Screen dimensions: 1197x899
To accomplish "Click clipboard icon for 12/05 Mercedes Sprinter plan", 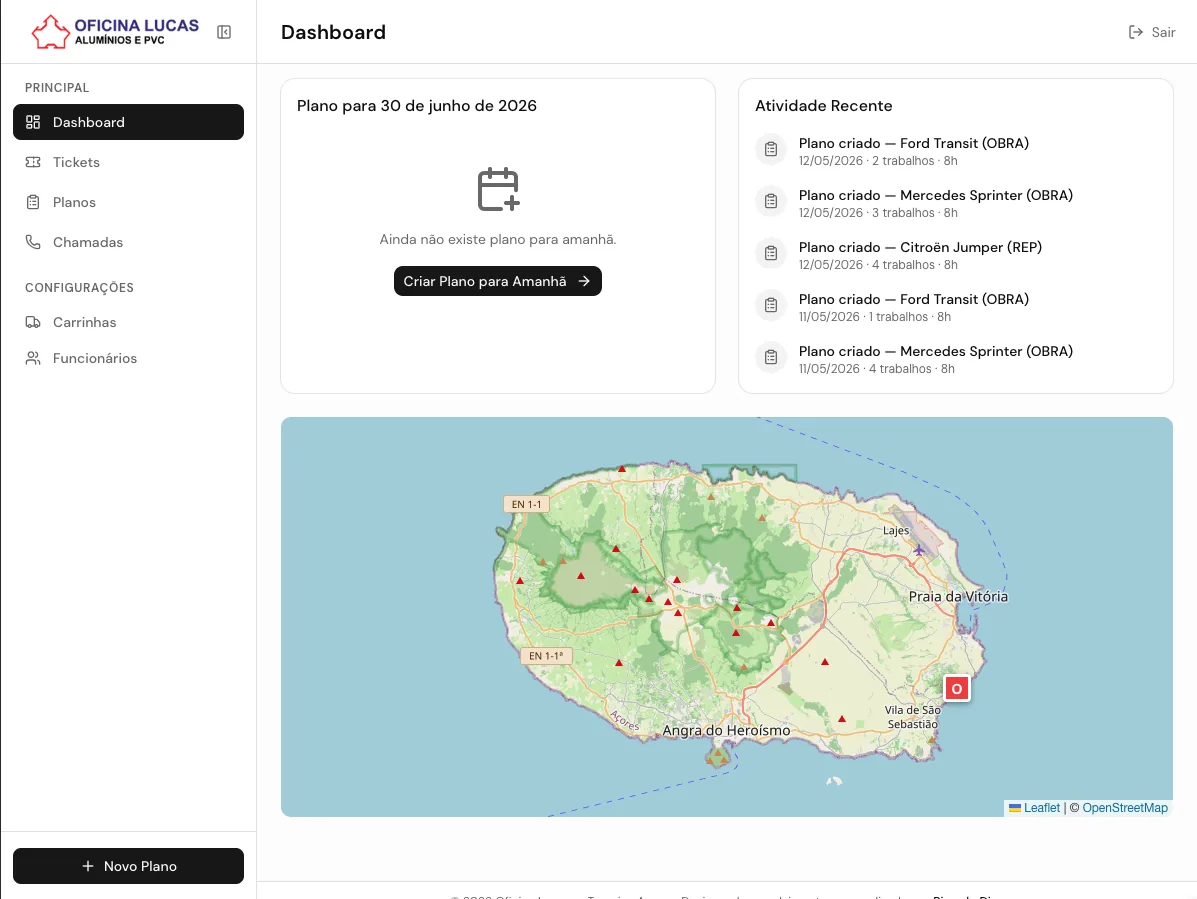I will tap(771, 201).
